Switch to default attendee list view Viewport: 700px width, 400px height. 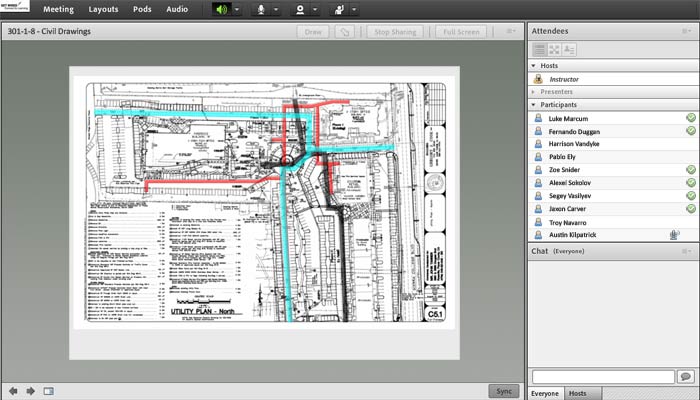538,49
